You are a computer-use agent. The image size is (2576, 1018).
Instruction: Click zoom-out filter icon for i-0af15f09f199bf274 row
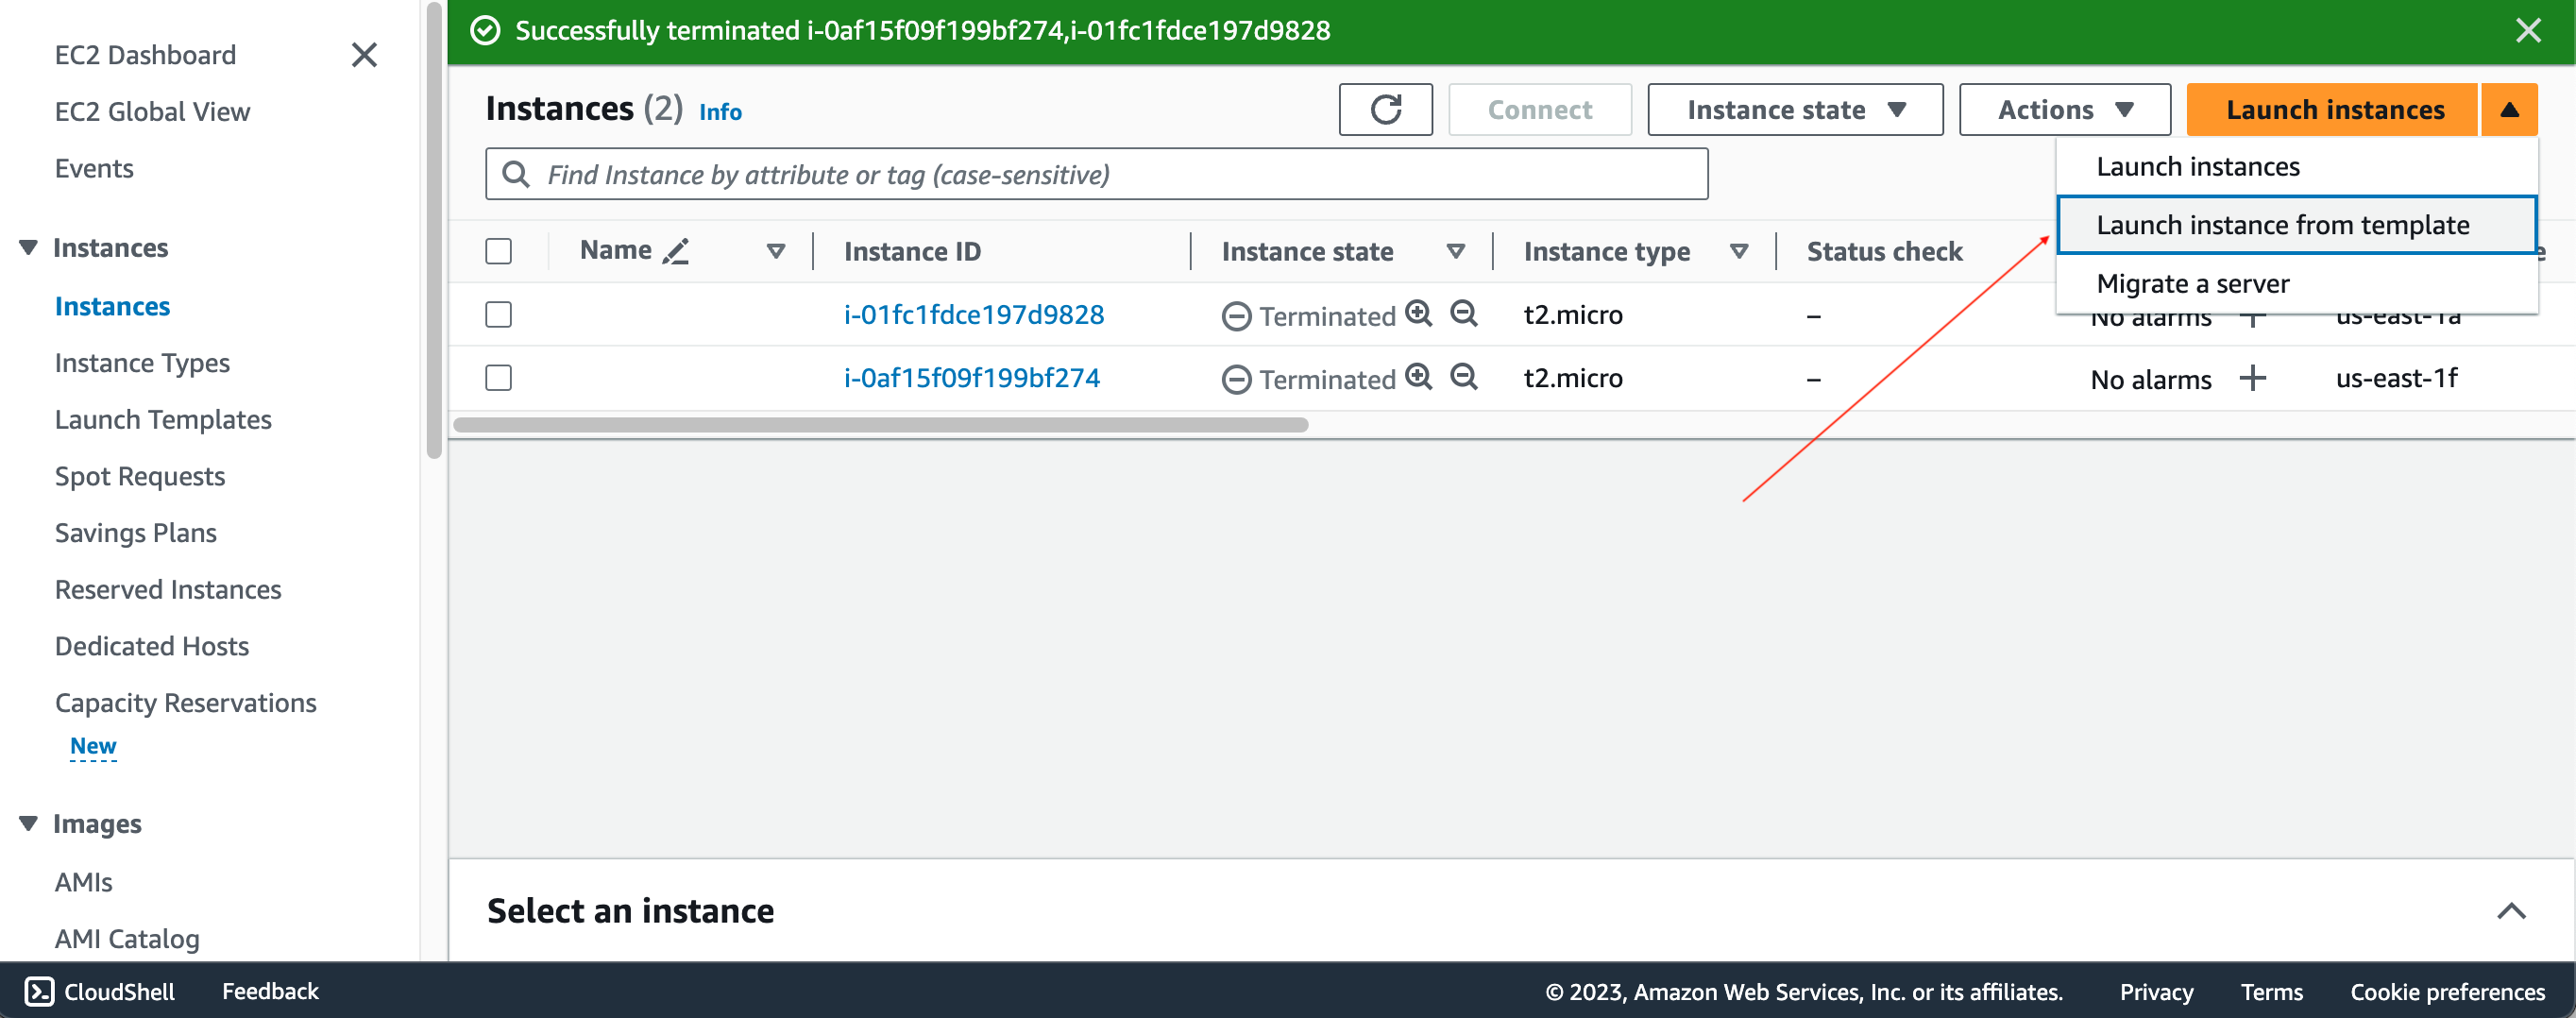click(1464, 377)
